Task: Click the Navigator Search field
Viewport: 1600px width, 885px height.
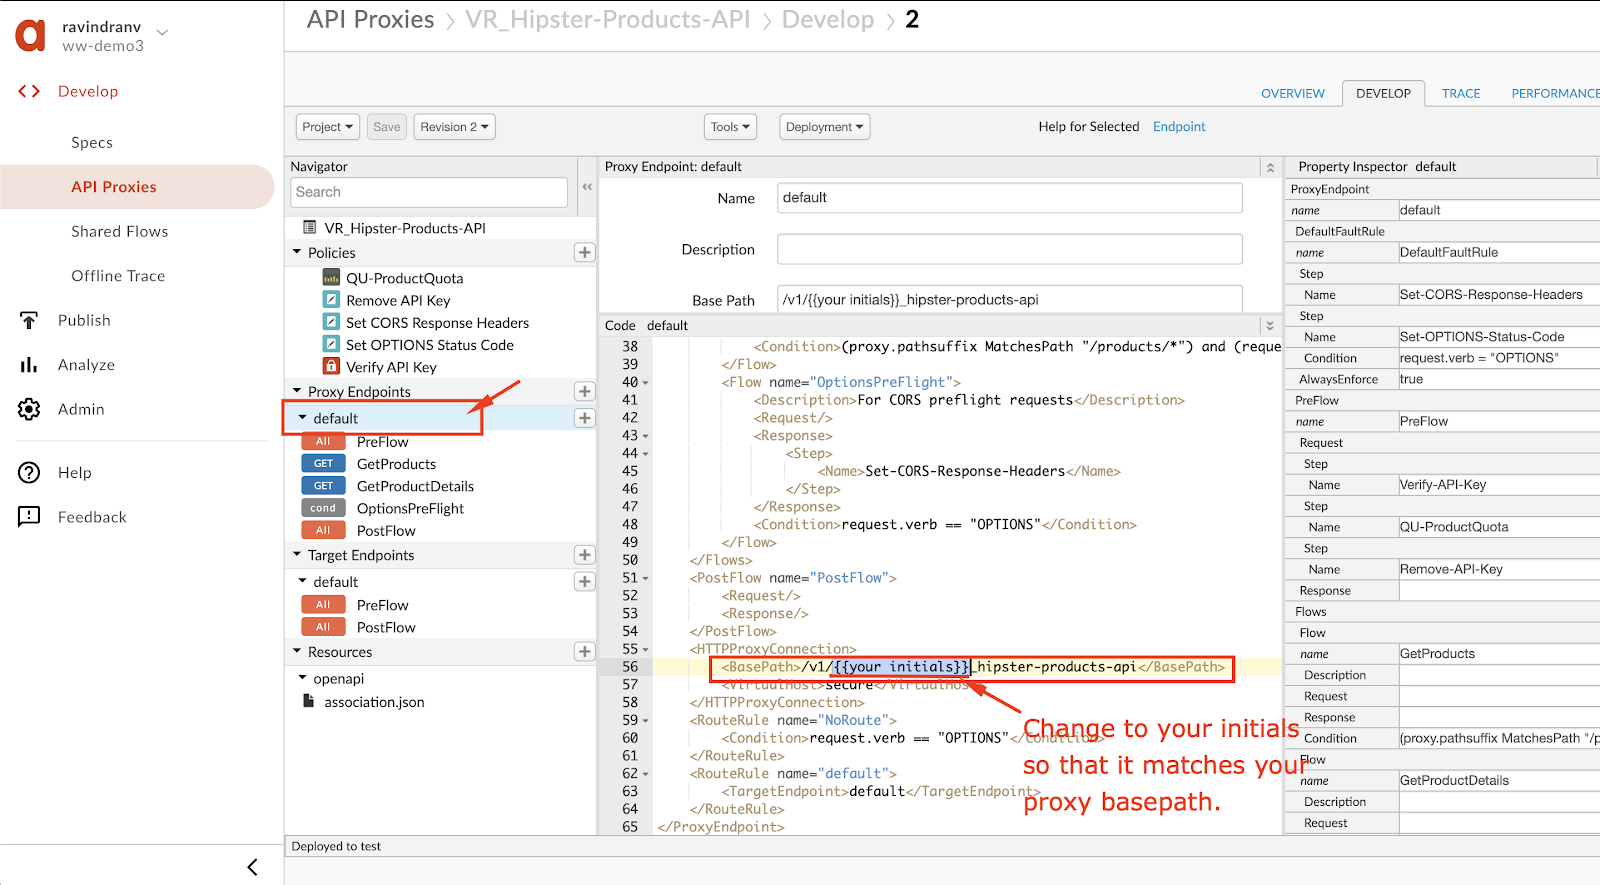Action: 429,192
